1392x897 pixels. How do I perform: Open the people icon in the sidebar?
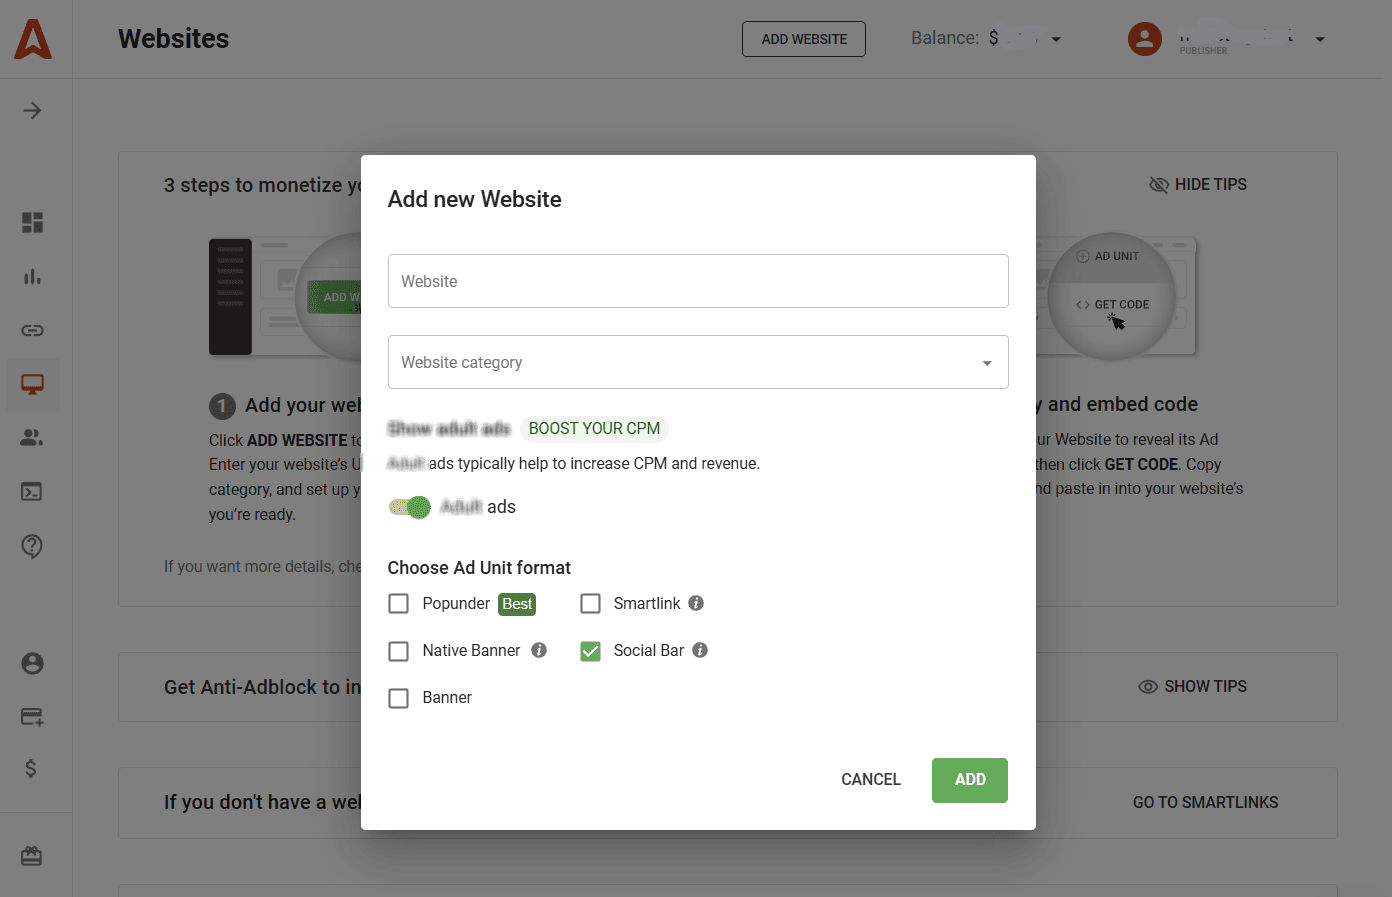coord(32,438)
